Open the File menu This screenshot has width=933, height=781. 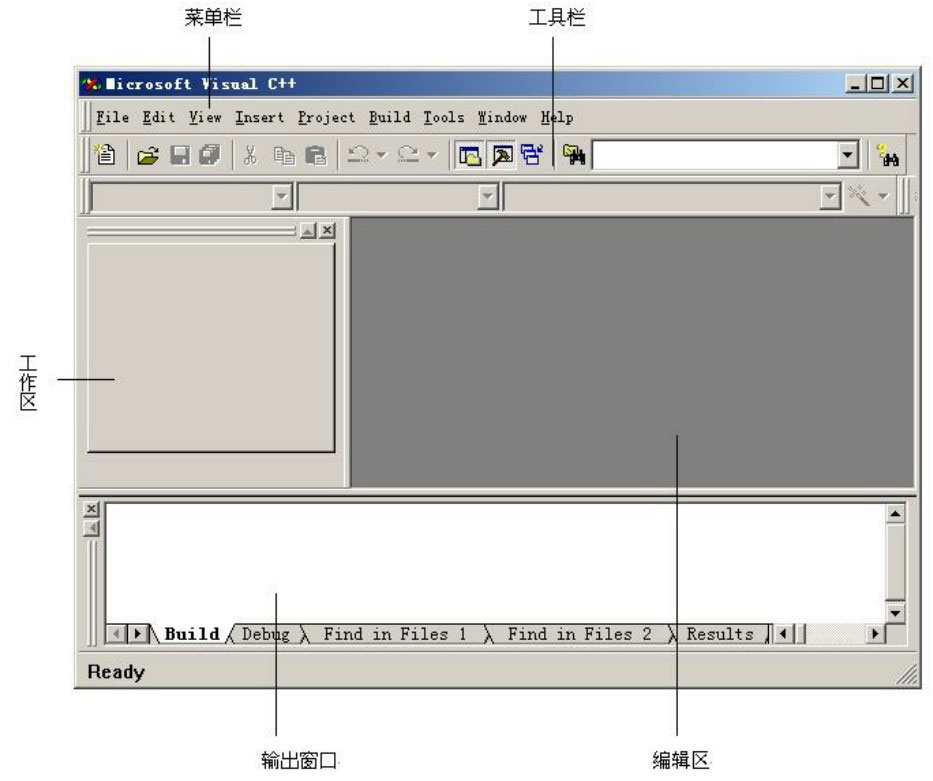click(112, 118)
